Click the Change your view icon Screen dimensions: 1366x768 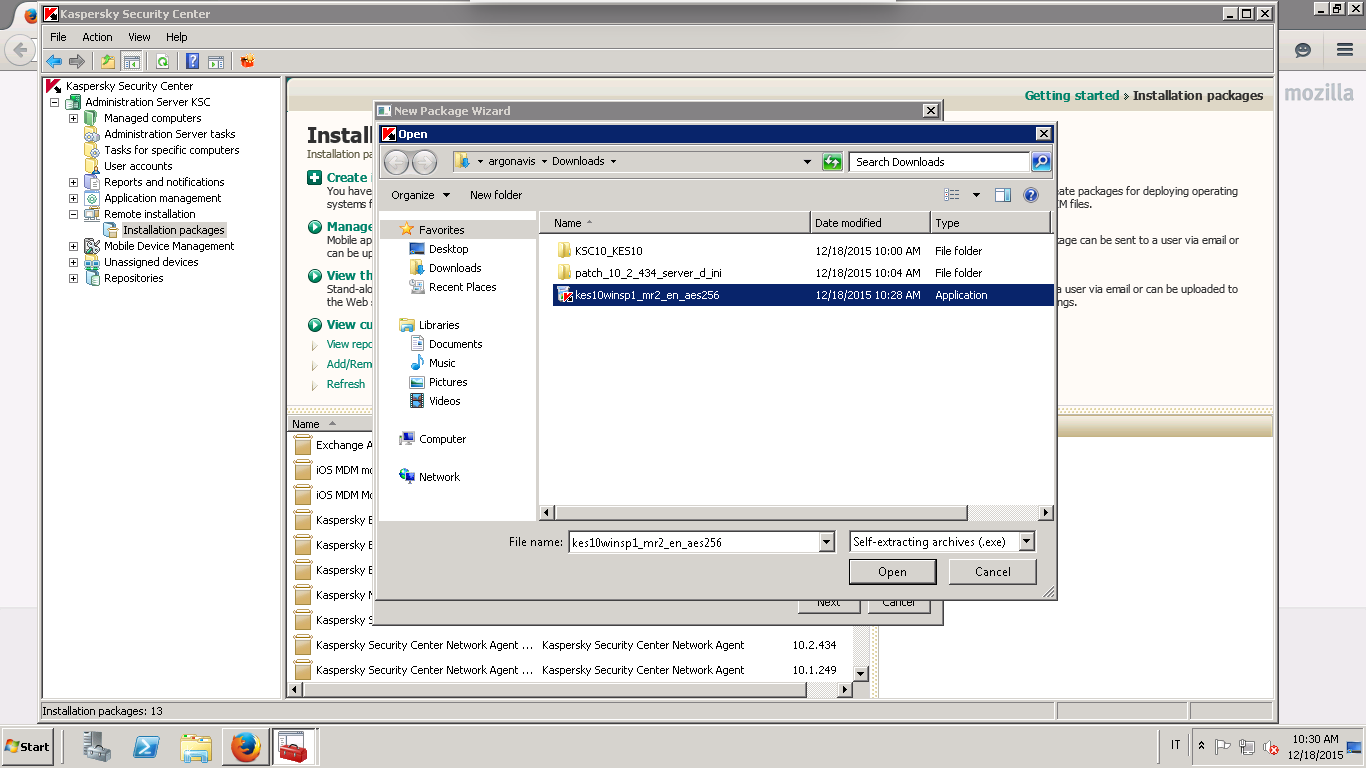952,195
